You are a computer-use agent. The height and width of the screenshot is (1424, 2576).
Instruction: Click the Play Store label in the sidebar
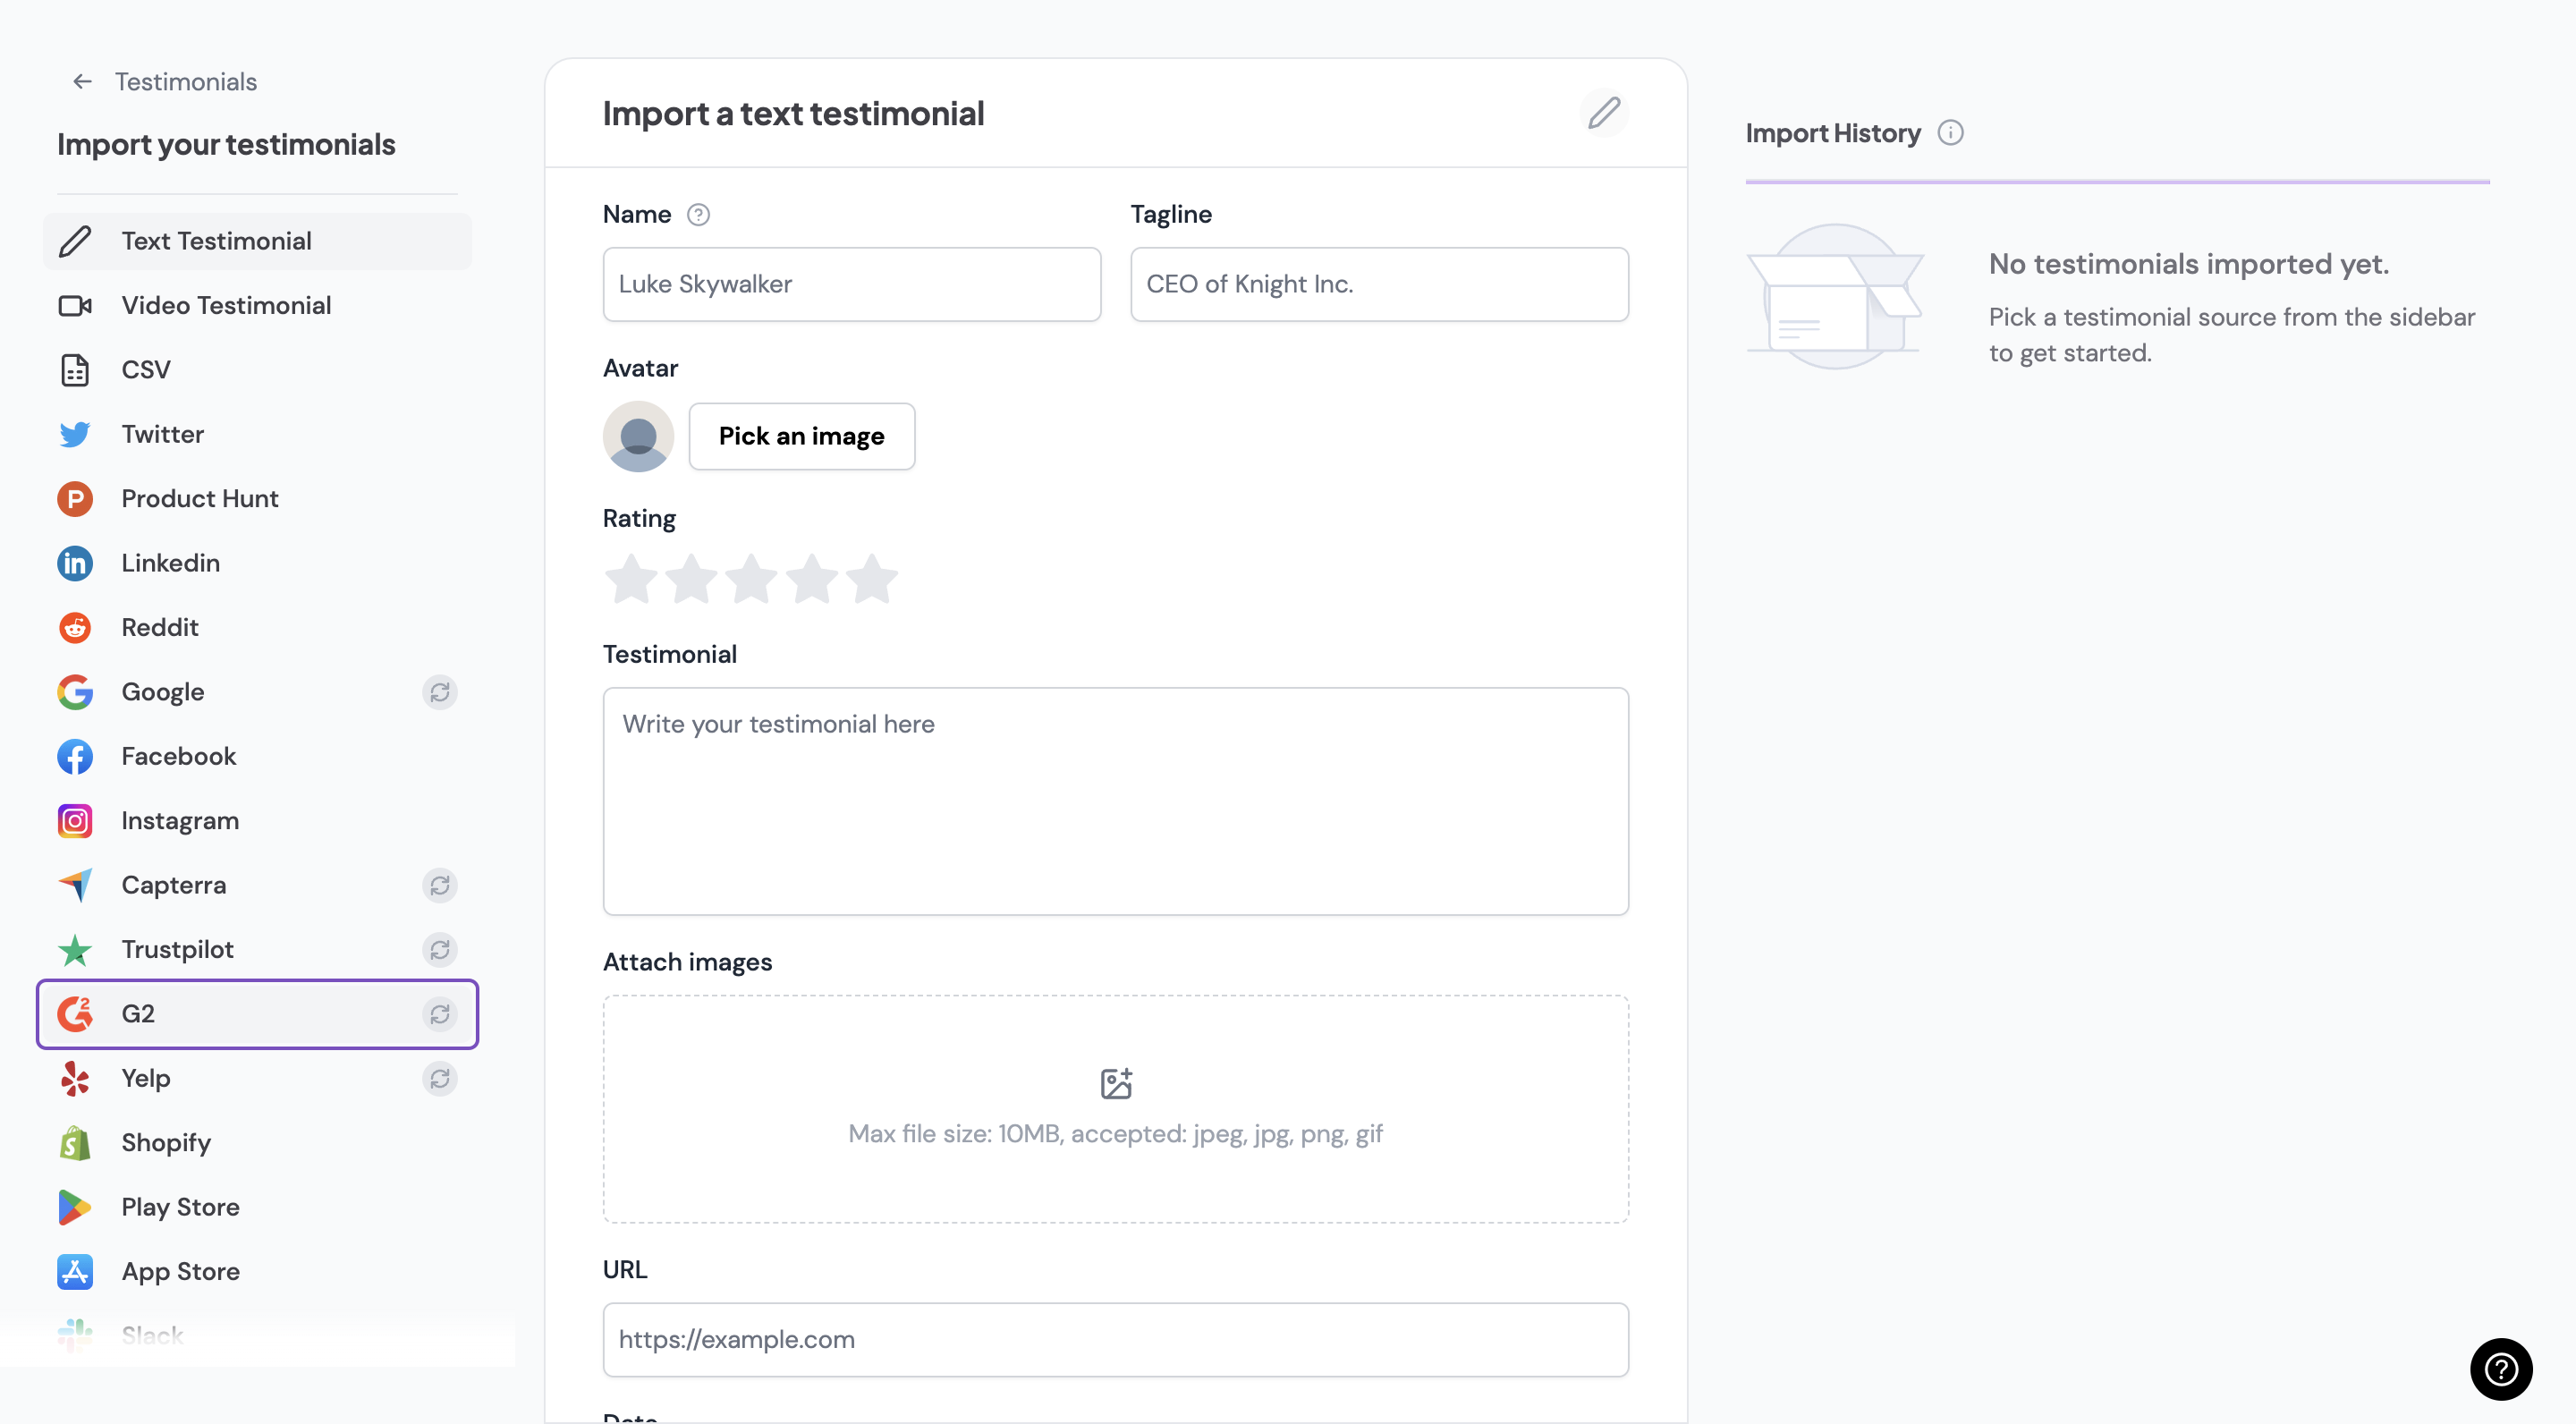click(181, 1207)
